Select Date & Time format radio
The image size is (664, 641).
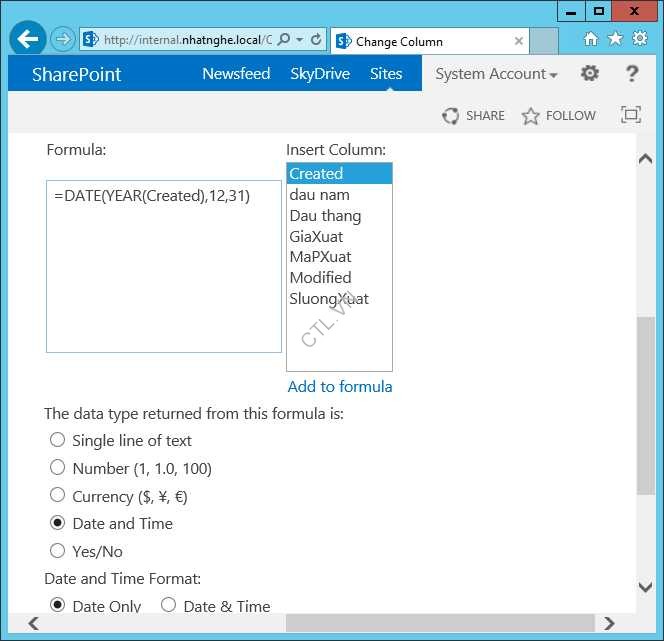(x=168, y=605)
